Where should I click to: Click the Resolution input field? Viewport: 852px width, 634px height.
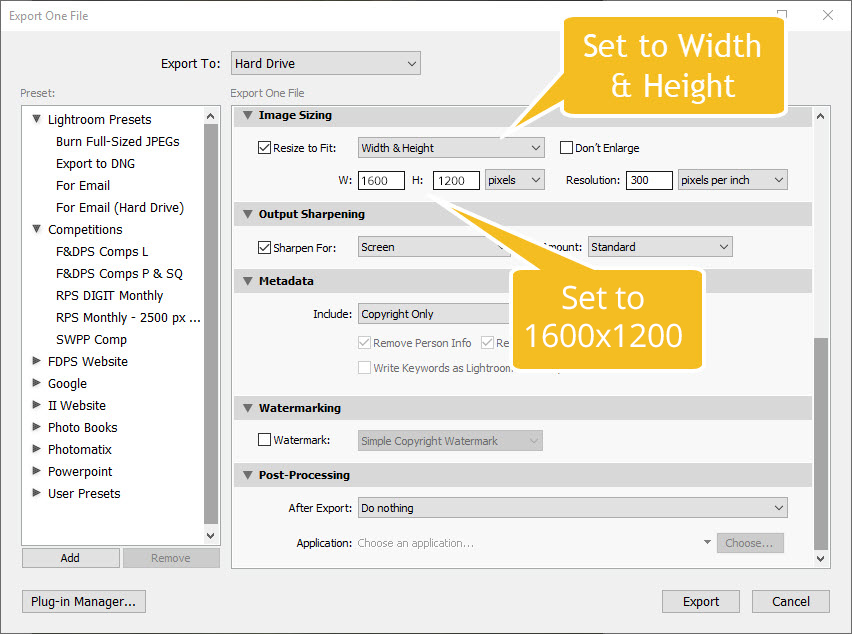pos(648,180)
